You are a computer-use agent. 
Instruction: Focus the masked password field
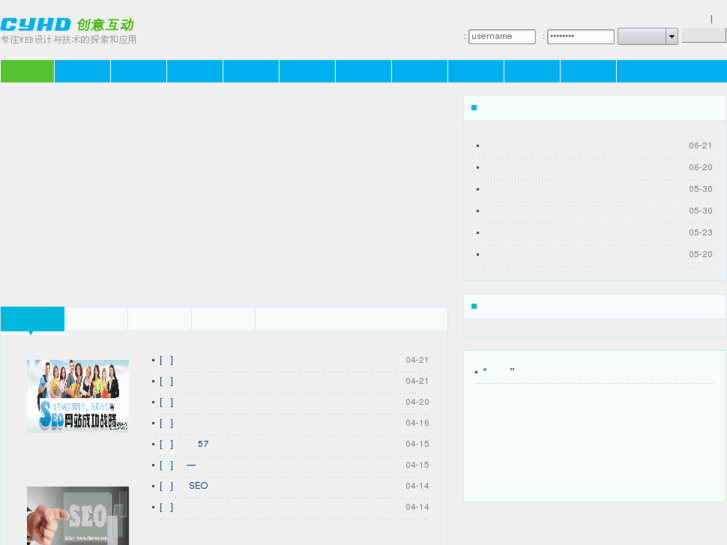pyautogui.click(x=580, y=37)
